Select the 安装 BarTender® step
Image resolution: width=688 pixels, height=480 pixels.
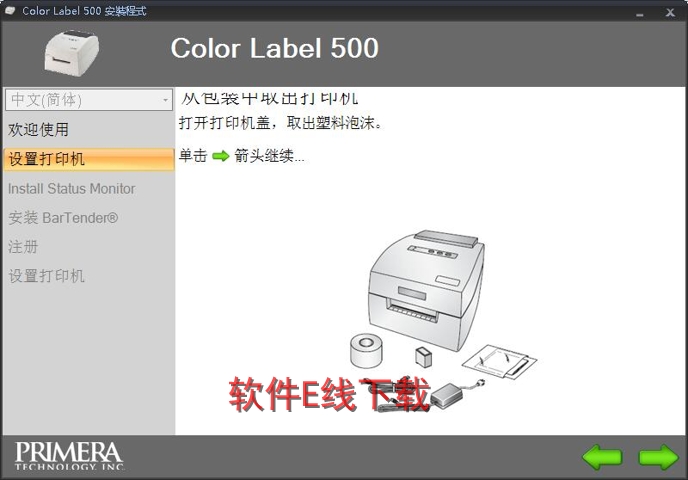pos(63,217)
